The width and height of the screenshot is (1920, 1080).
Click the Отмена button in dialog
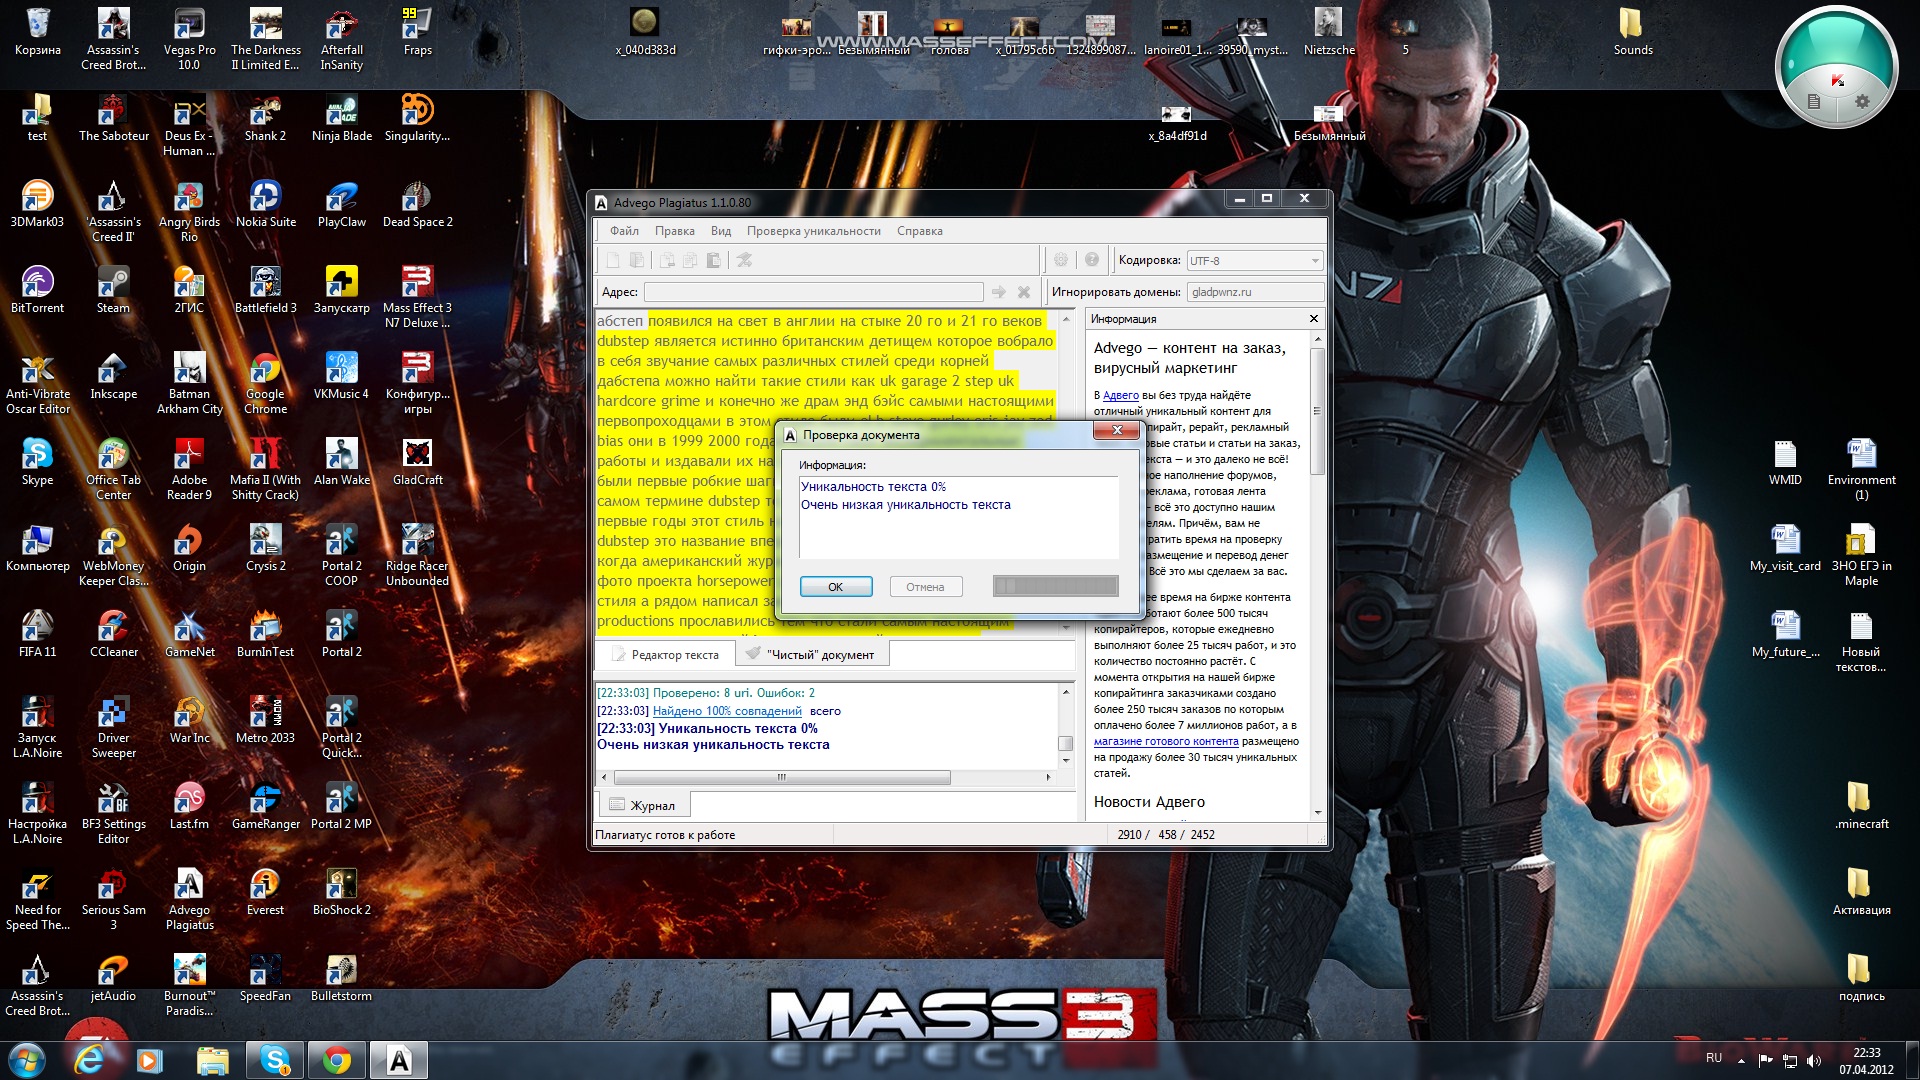pos(925,587)
